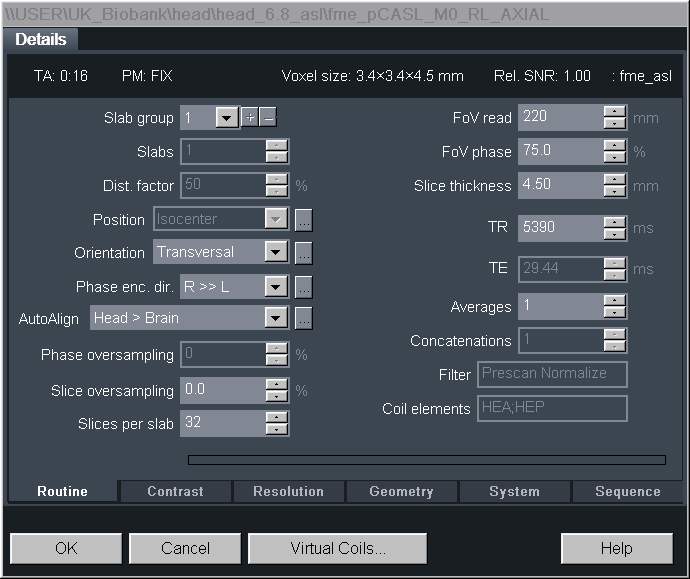This screenshot has height=579, width=690.
Task: Switch to the Contrast tab
Action: point(175,491)
